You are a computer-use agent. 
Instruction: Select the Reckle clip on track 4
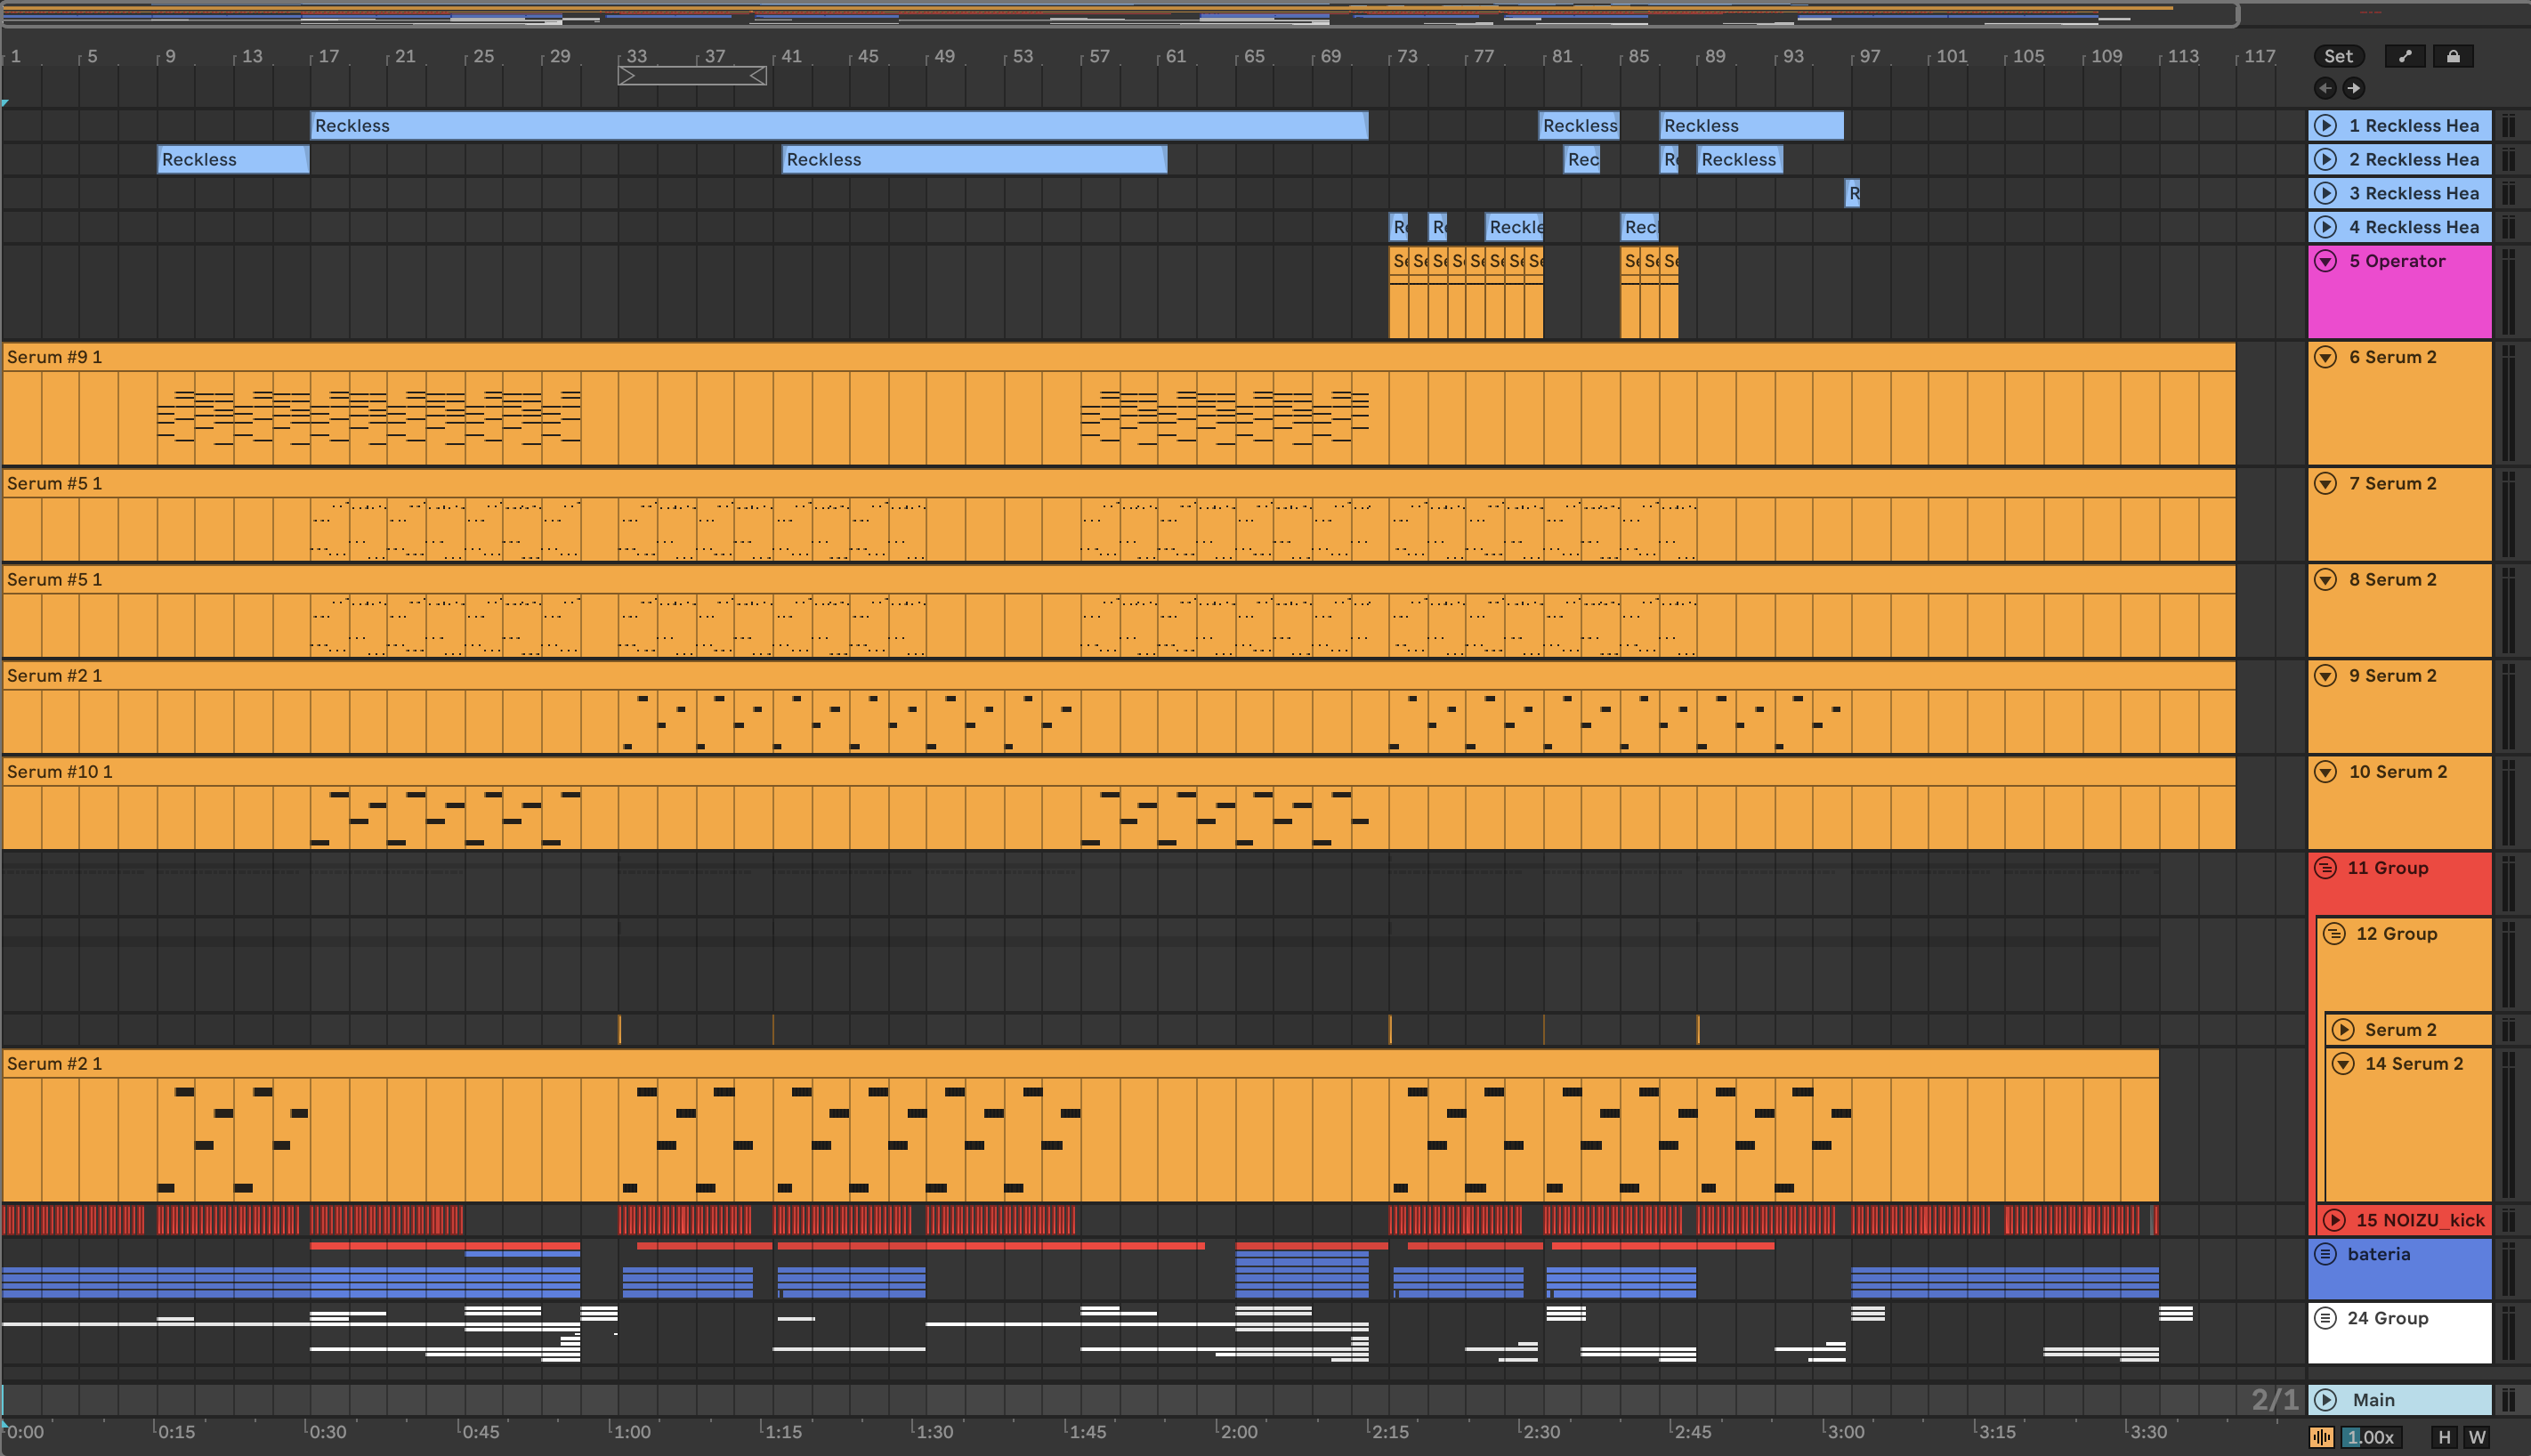tap(1514, 228)
